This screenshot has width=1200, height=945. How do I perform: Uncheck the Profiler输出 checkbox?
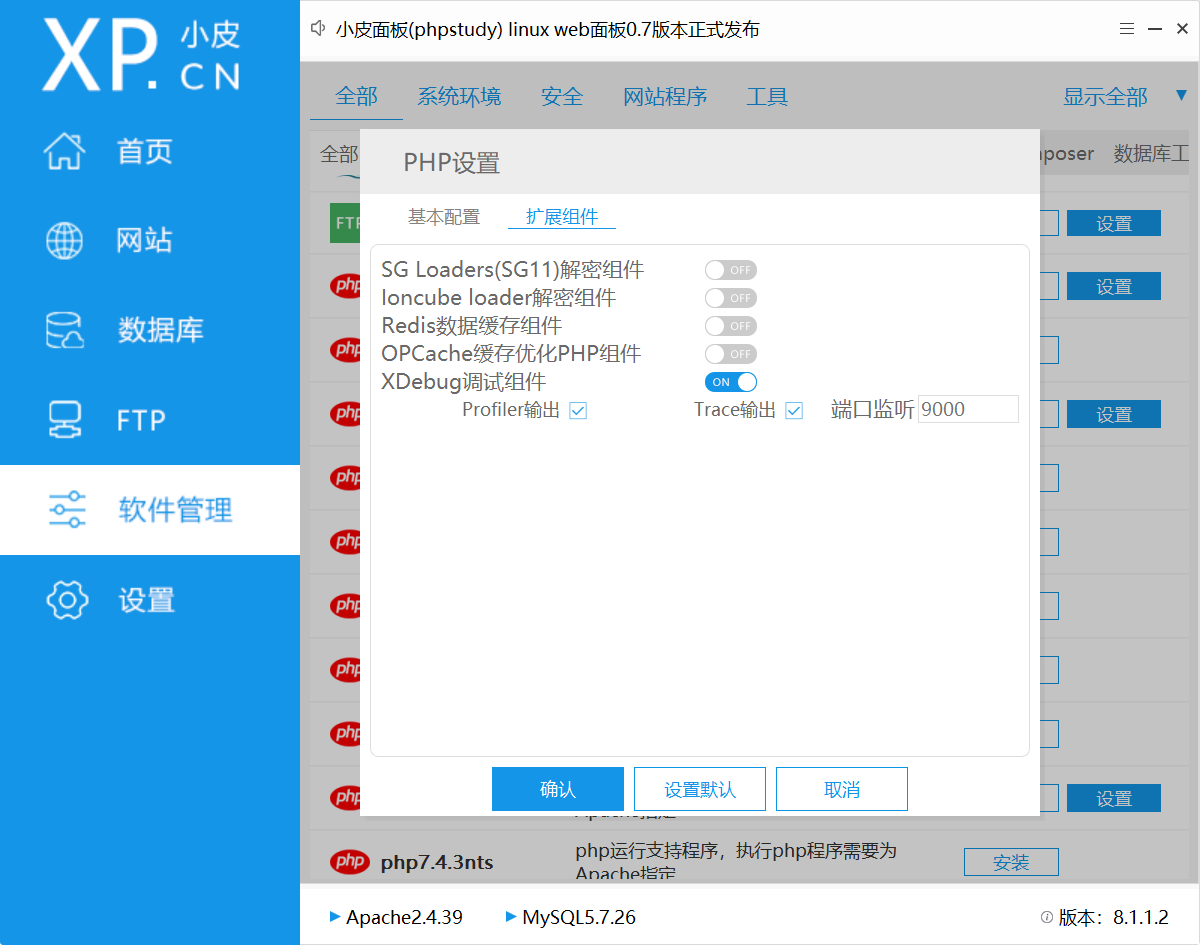pos(578,410)
